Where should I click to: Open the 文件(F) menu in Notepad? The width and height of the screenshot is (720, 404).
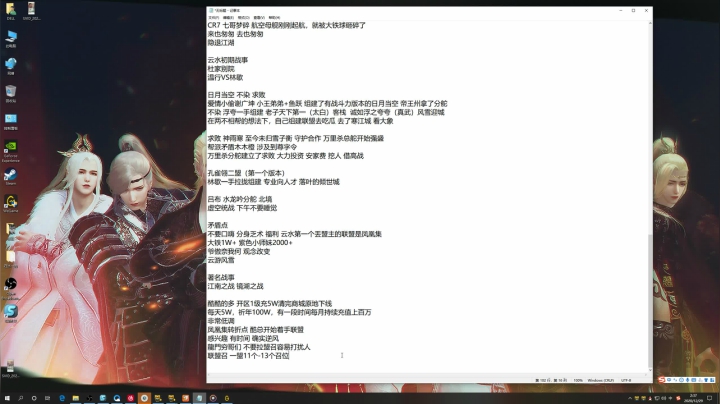pyautogui.click(x=214, y=17)
